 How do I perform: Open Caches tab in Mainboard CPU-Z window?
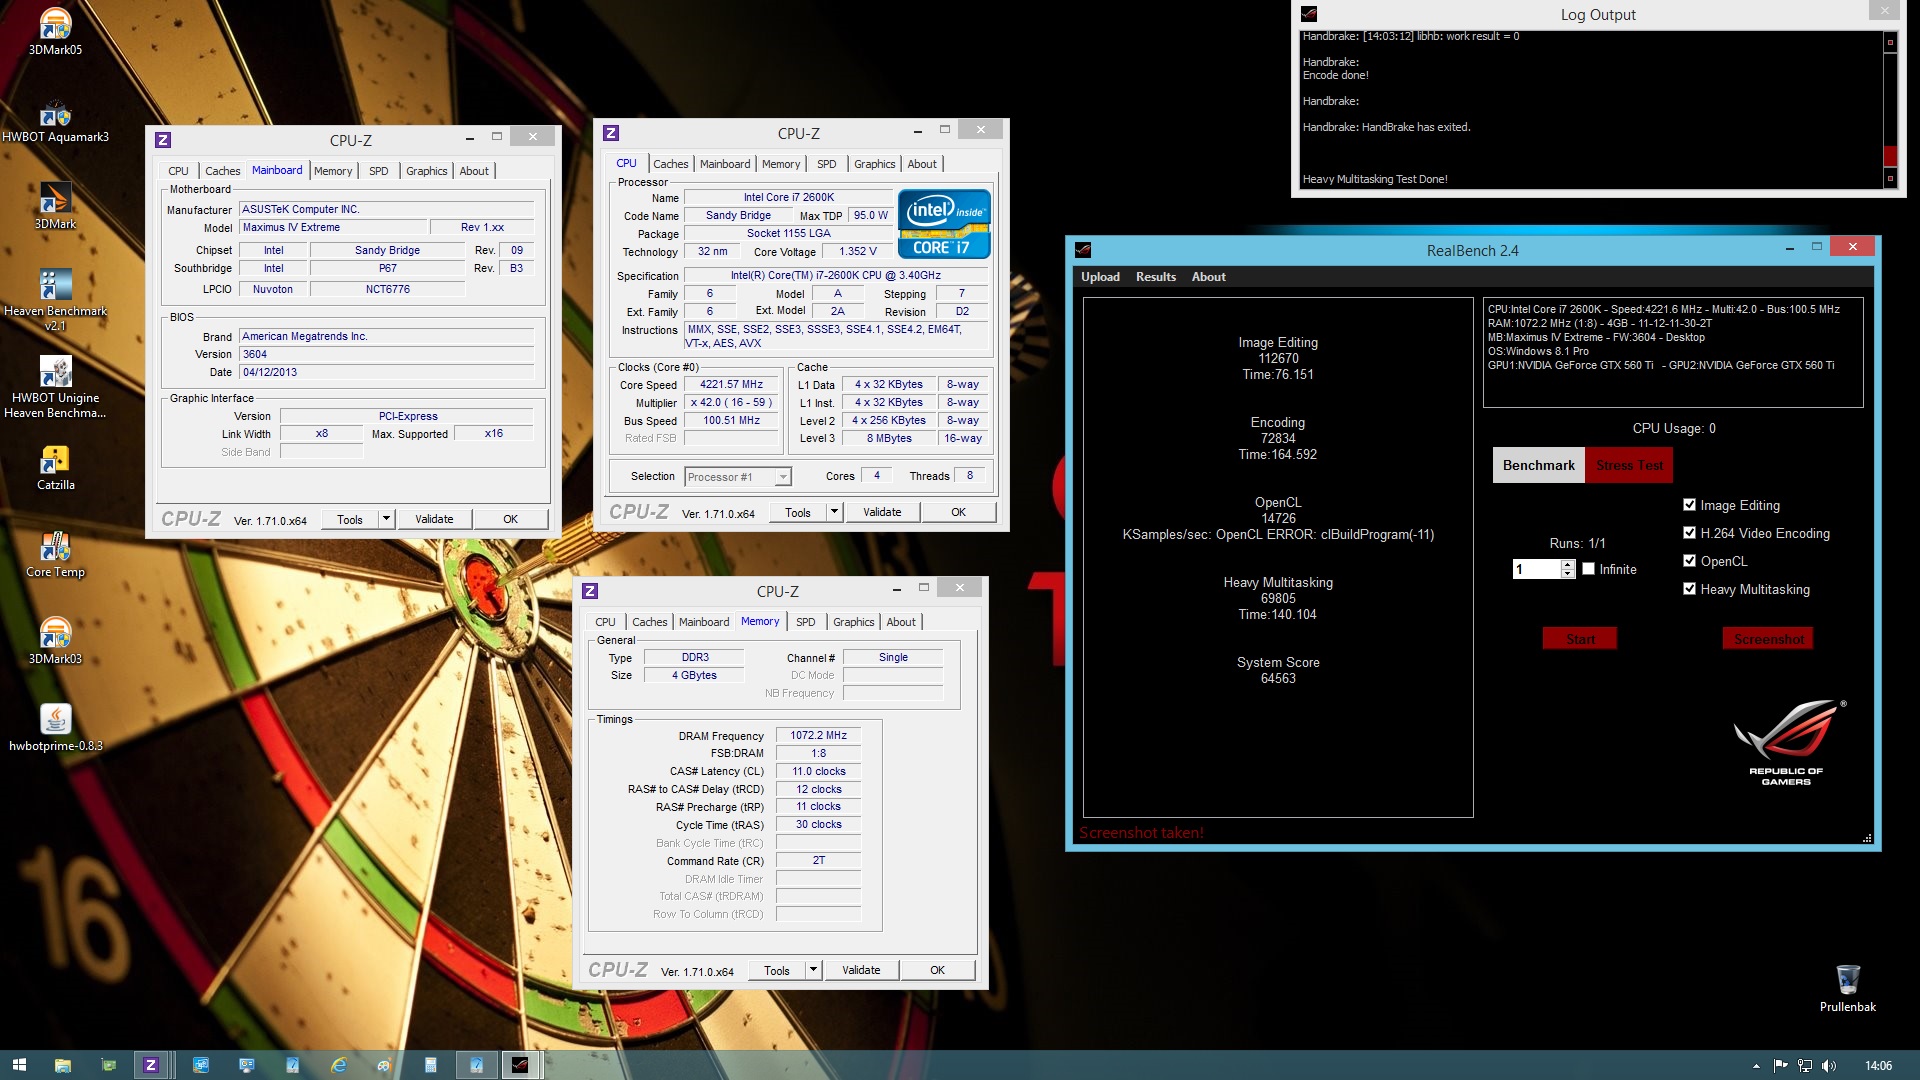coord(222,171)
